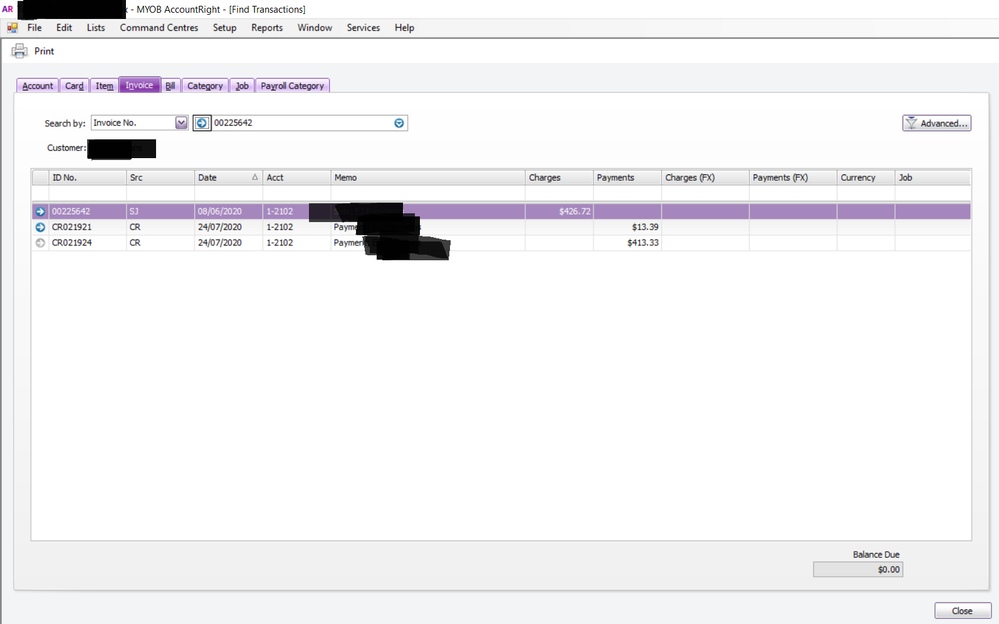
Task: Select the $413.33 payment row
Action: click(x=500, y=242)
